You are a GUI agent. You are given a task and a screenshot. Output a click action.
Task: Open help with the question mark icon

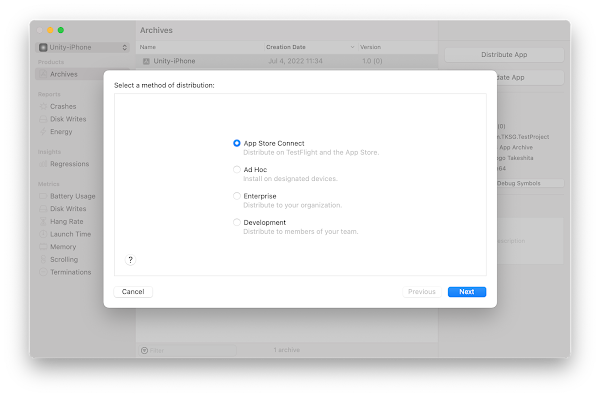coord(130,260)
